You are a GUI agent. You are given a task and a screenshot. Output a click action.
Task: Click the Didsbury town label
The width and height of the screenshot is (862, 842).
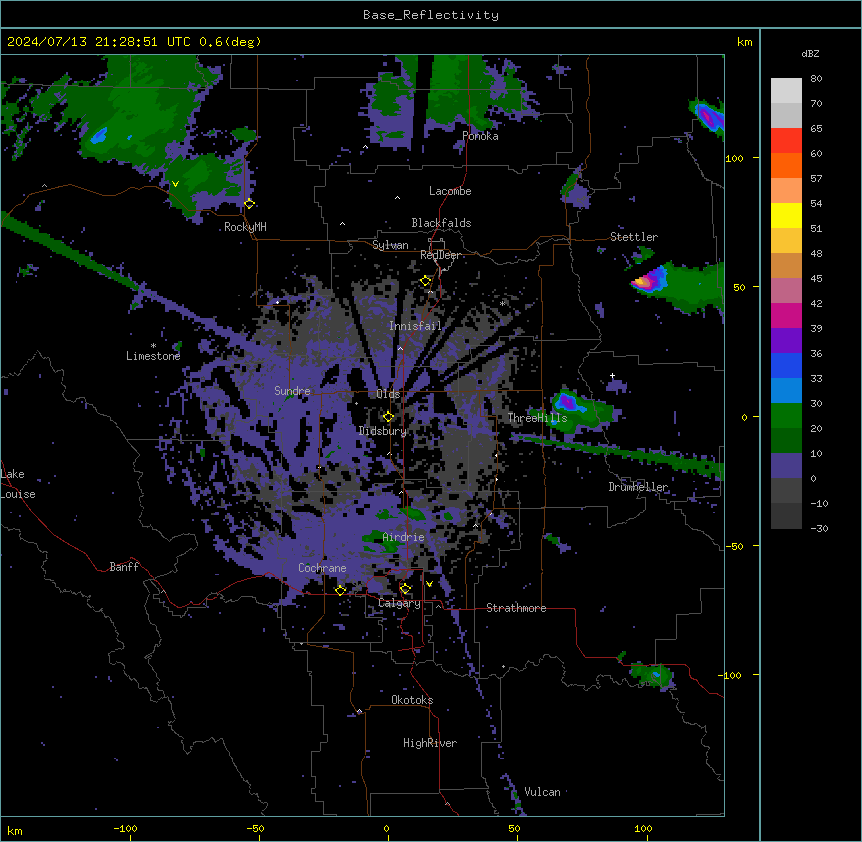(383, 431)
